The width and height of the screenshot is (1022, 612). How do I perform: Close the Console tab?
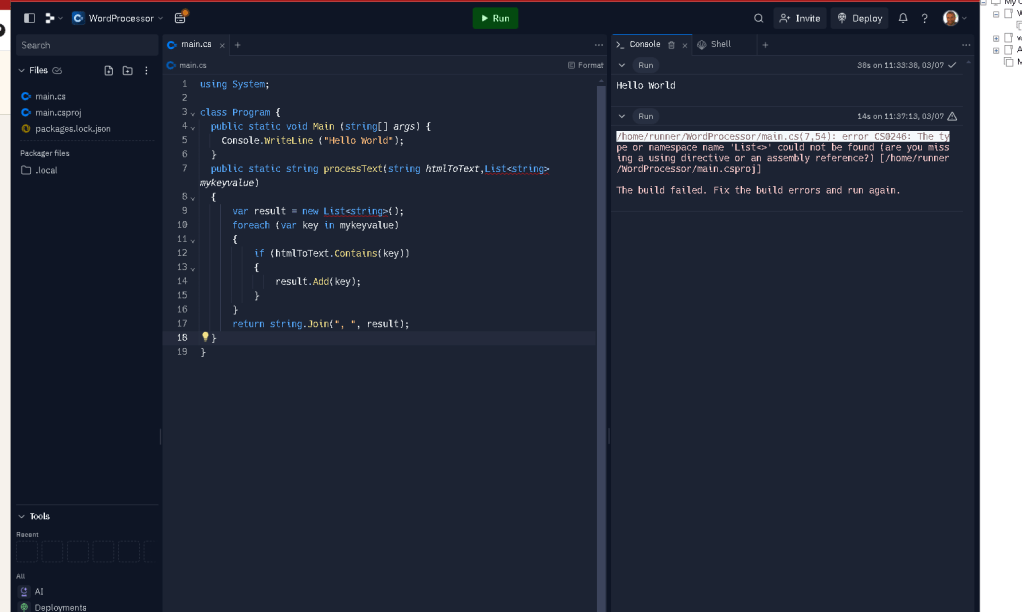click(x=684, y=45)
